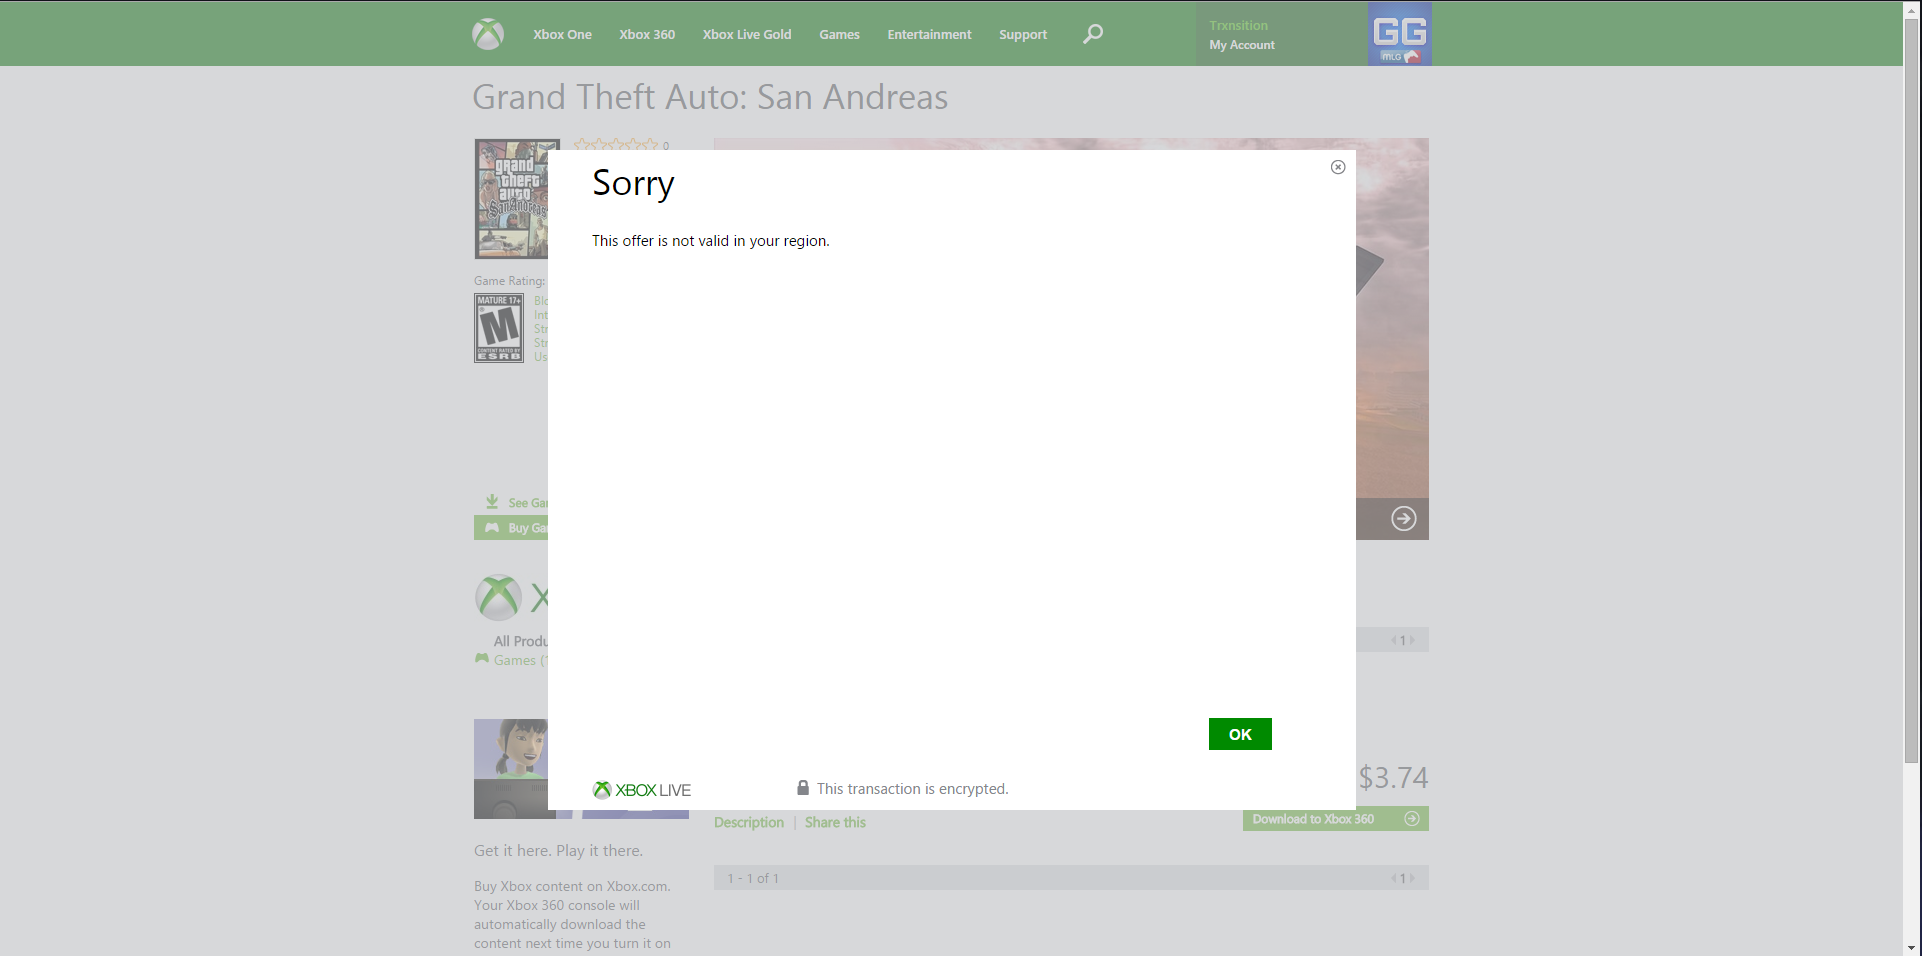Click Download to Xbox 360 button
This screenshot has width=1922, height=956.
click(x=1335, y=819)
